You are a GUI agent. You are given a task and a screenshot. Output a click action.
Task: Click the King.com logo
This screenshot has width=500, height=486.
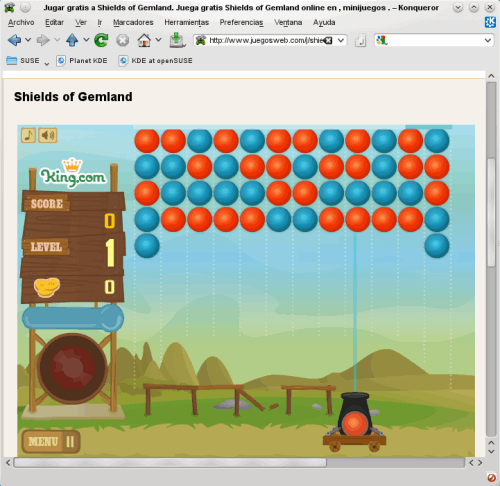pos(73,175)
